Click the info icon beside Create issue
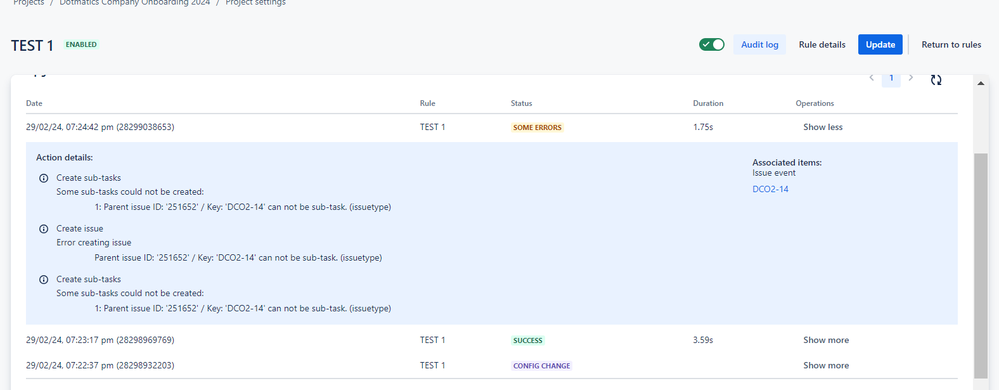999x390 pixels. [x=43, y=228]
